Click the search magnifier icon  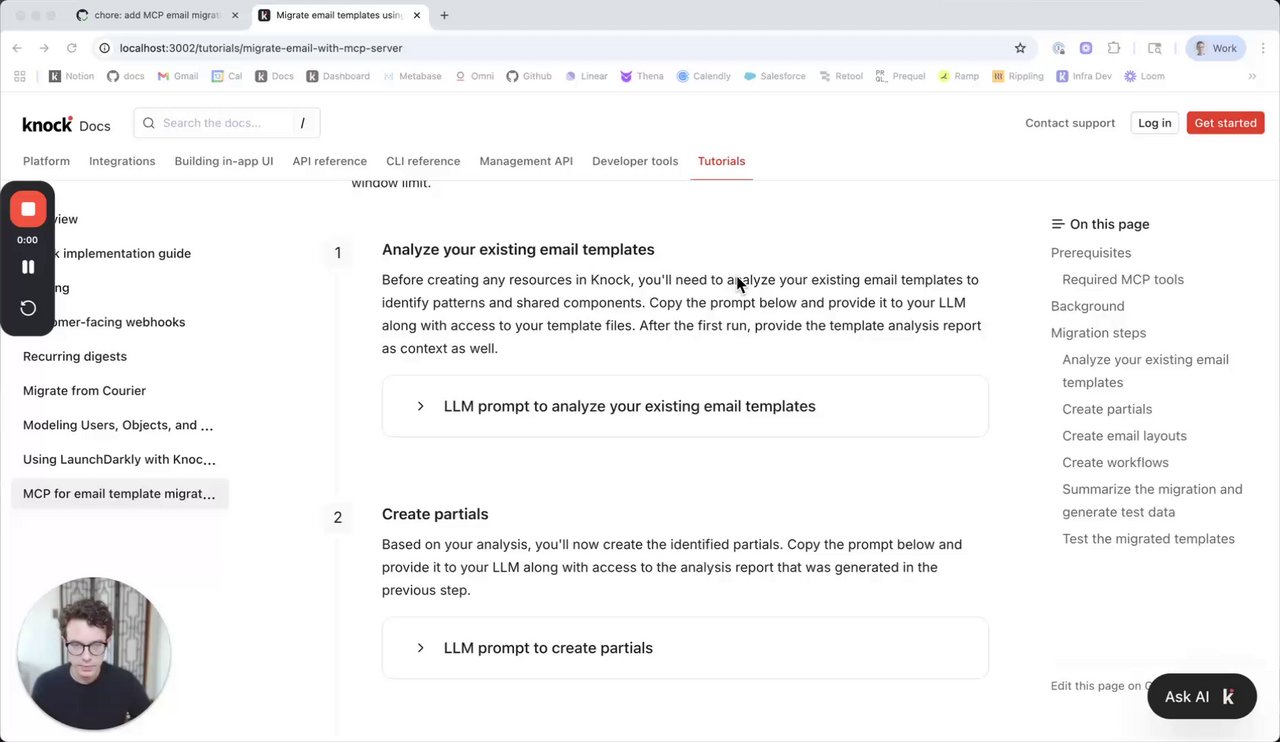click(149, 123)
